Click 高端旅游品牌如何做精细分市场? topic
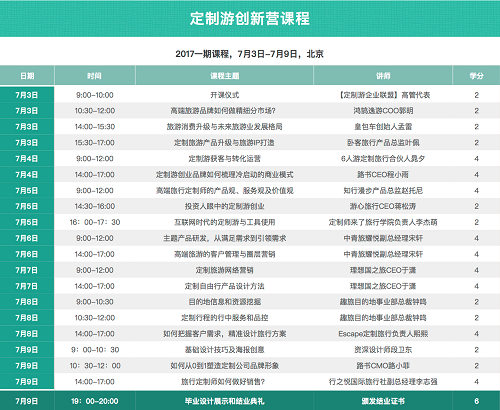Image resolution: width=500 pixels, height=410 pixels. 223,111
